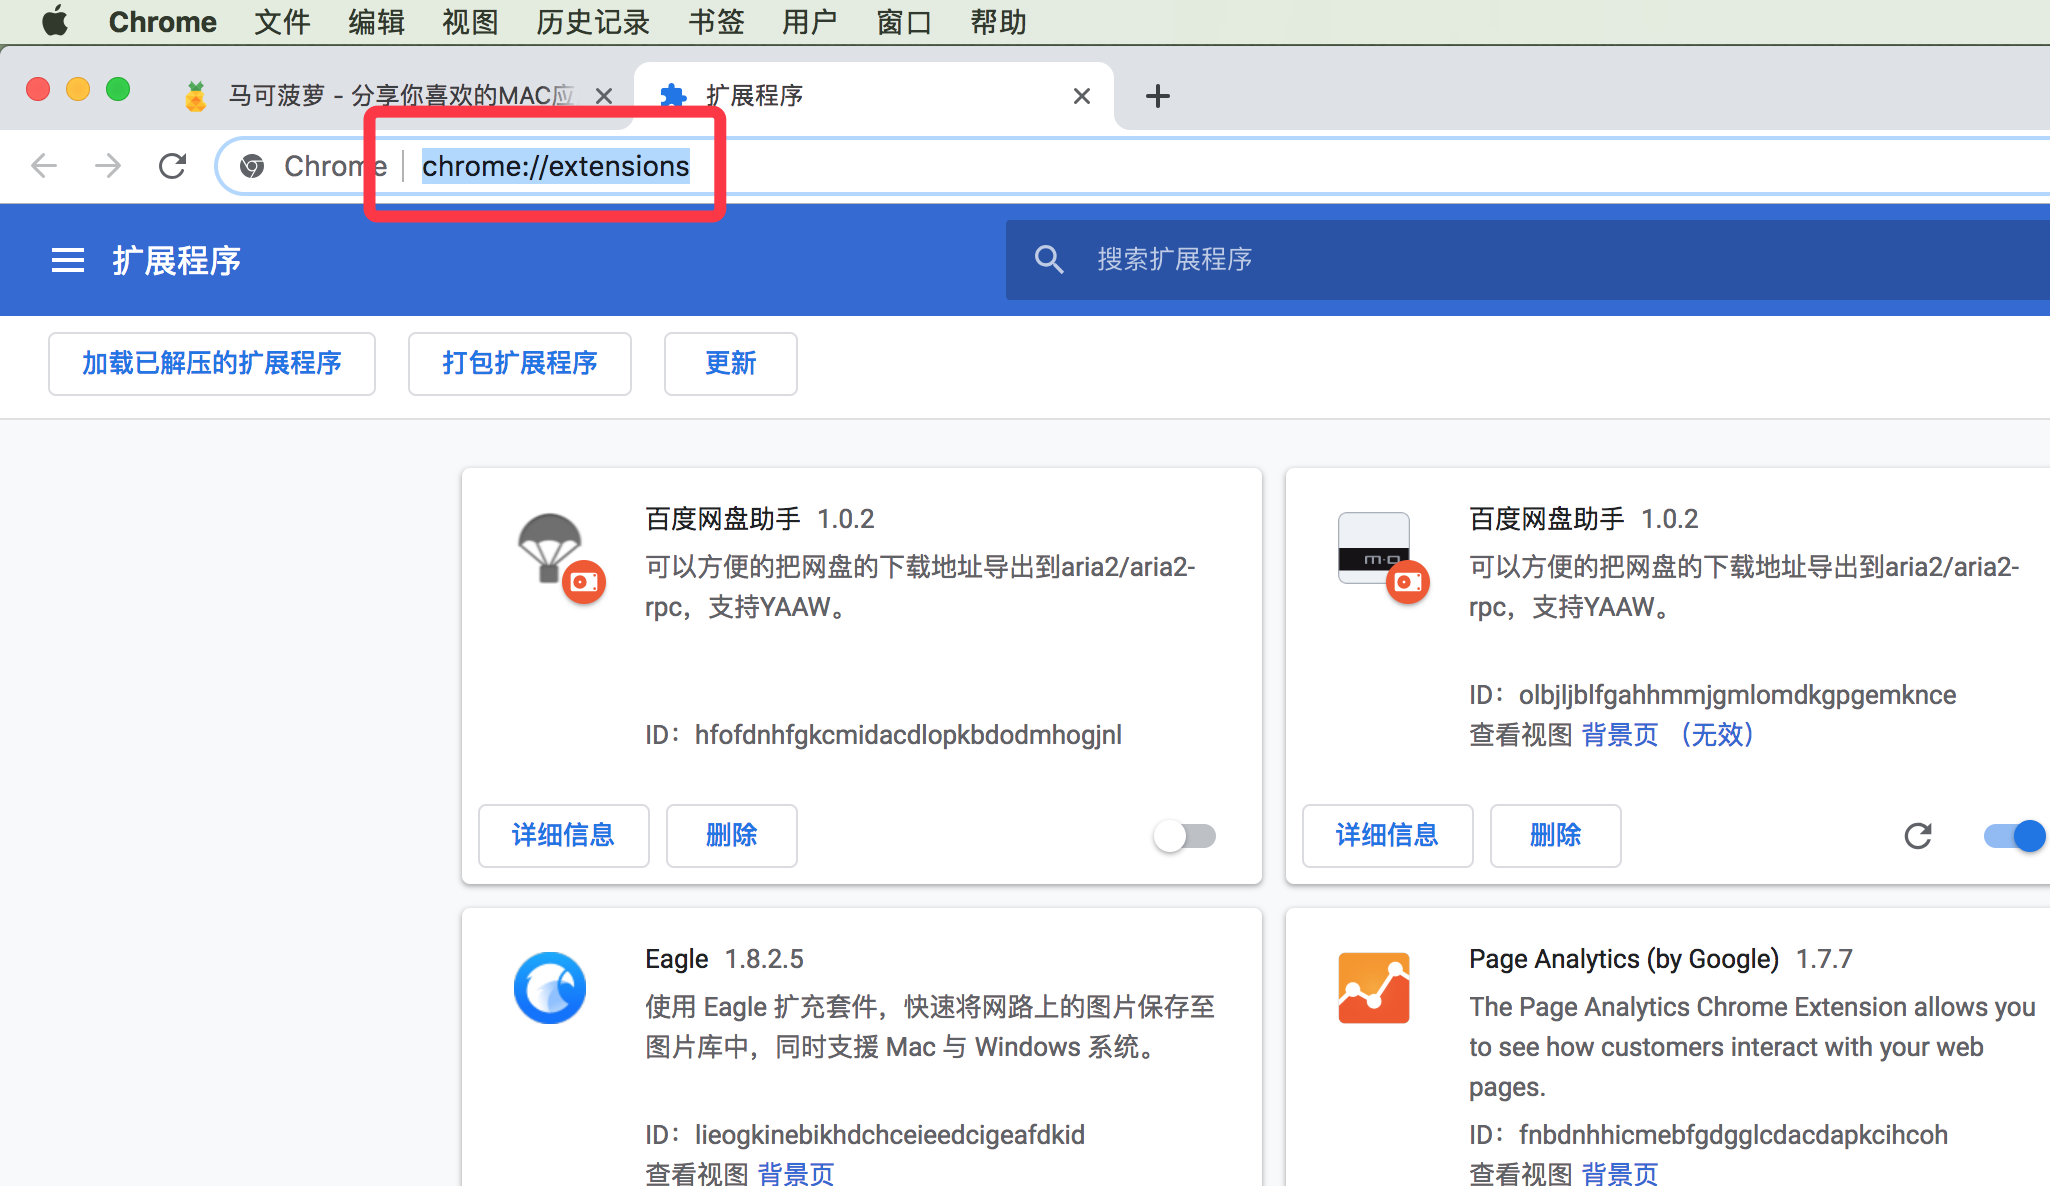Close the 扩展程序 tab
This screenshot has width=2050, height=1186.
1082,96
